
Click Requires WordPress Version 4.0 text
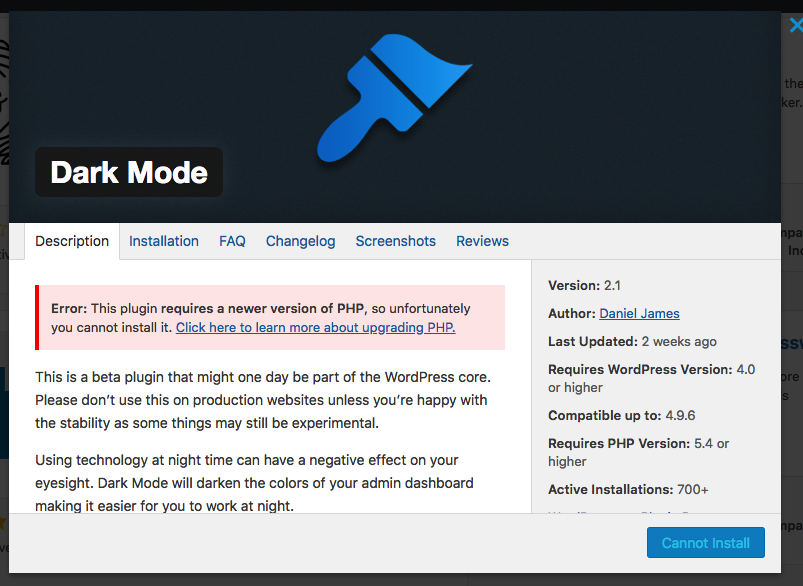[x=651, y=379]
